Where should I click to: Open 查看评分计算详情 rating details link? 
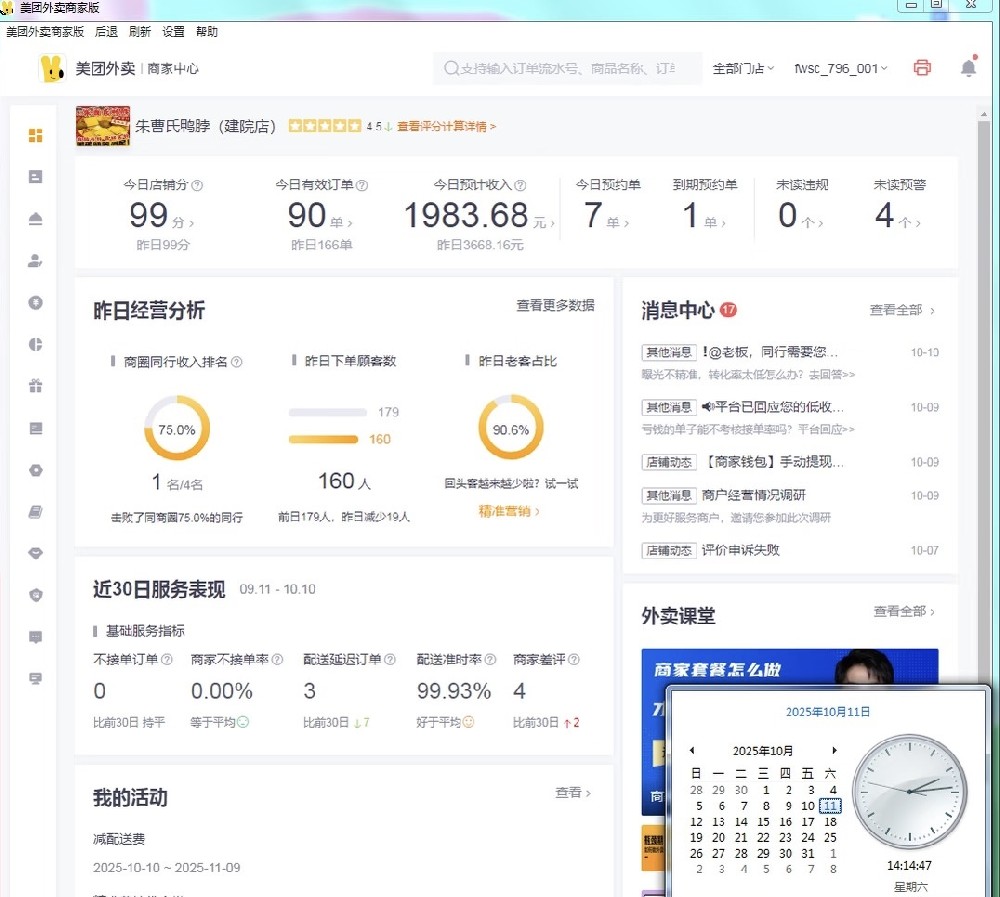(446, 127)
